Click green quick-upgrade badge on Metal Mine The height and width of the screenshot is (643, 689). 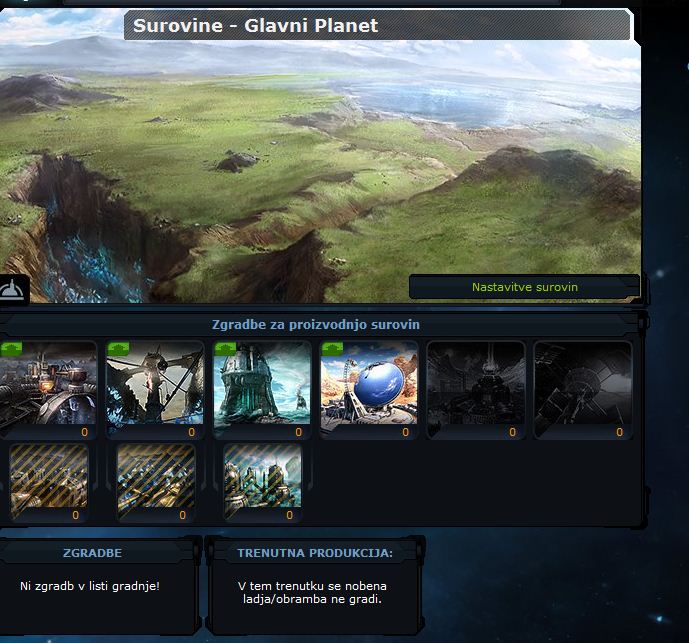12,348
